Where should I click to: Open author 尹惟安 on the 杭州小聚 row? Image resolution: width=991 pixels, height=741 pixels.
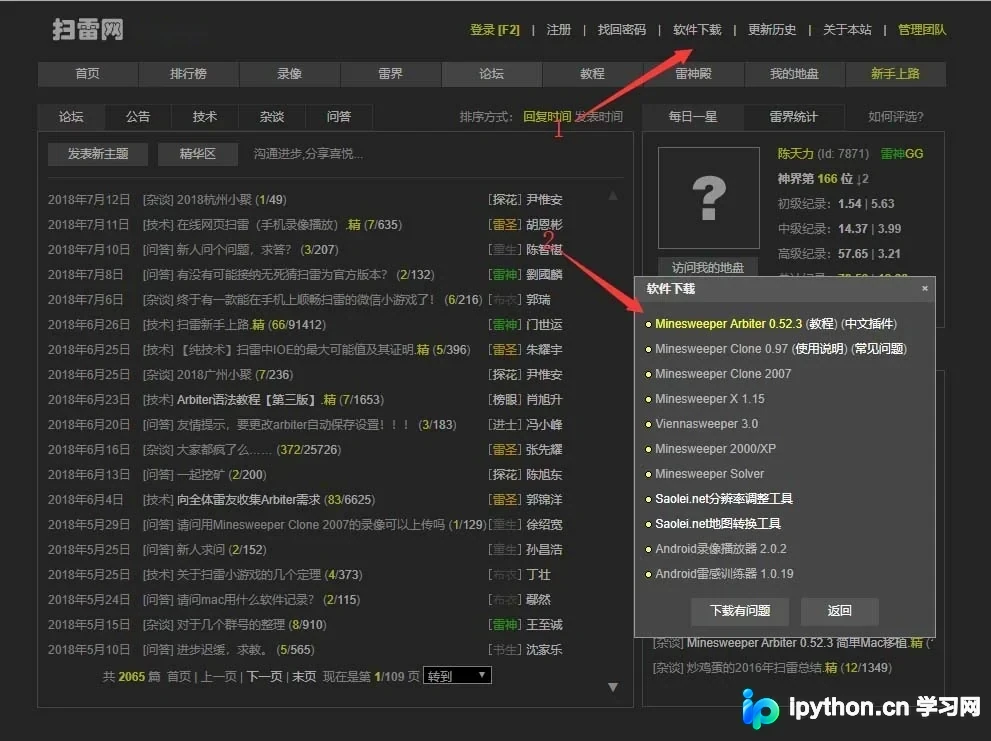pyautogui.click(x=544, y=200)
